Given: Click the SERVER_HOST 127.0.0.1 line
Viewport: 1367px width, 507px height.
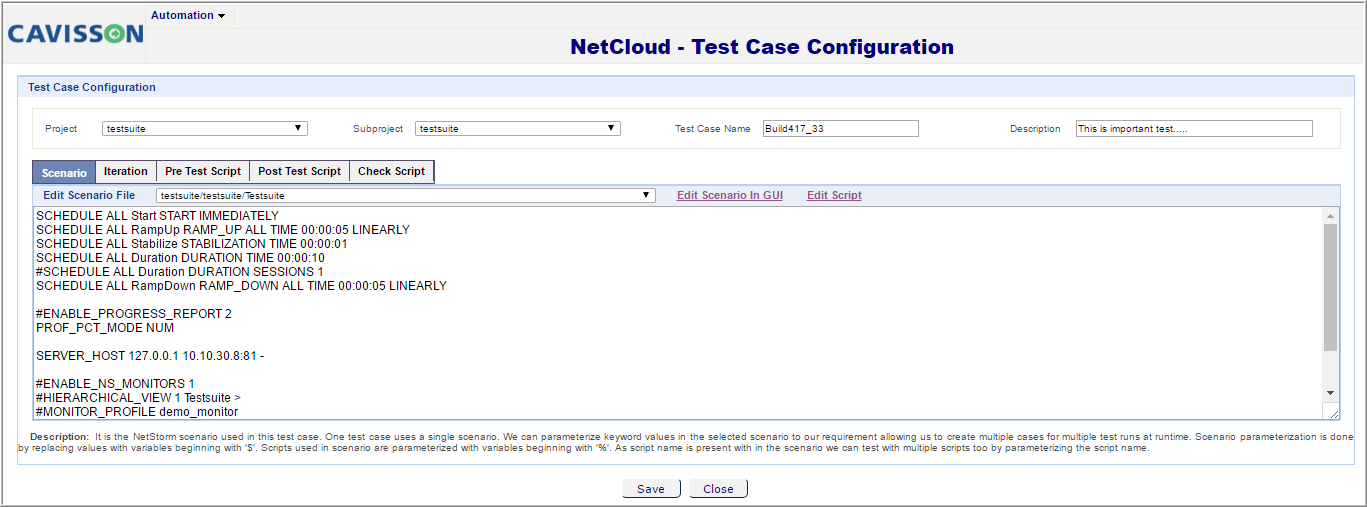Looking at the screenshot, I should point(149,356).
